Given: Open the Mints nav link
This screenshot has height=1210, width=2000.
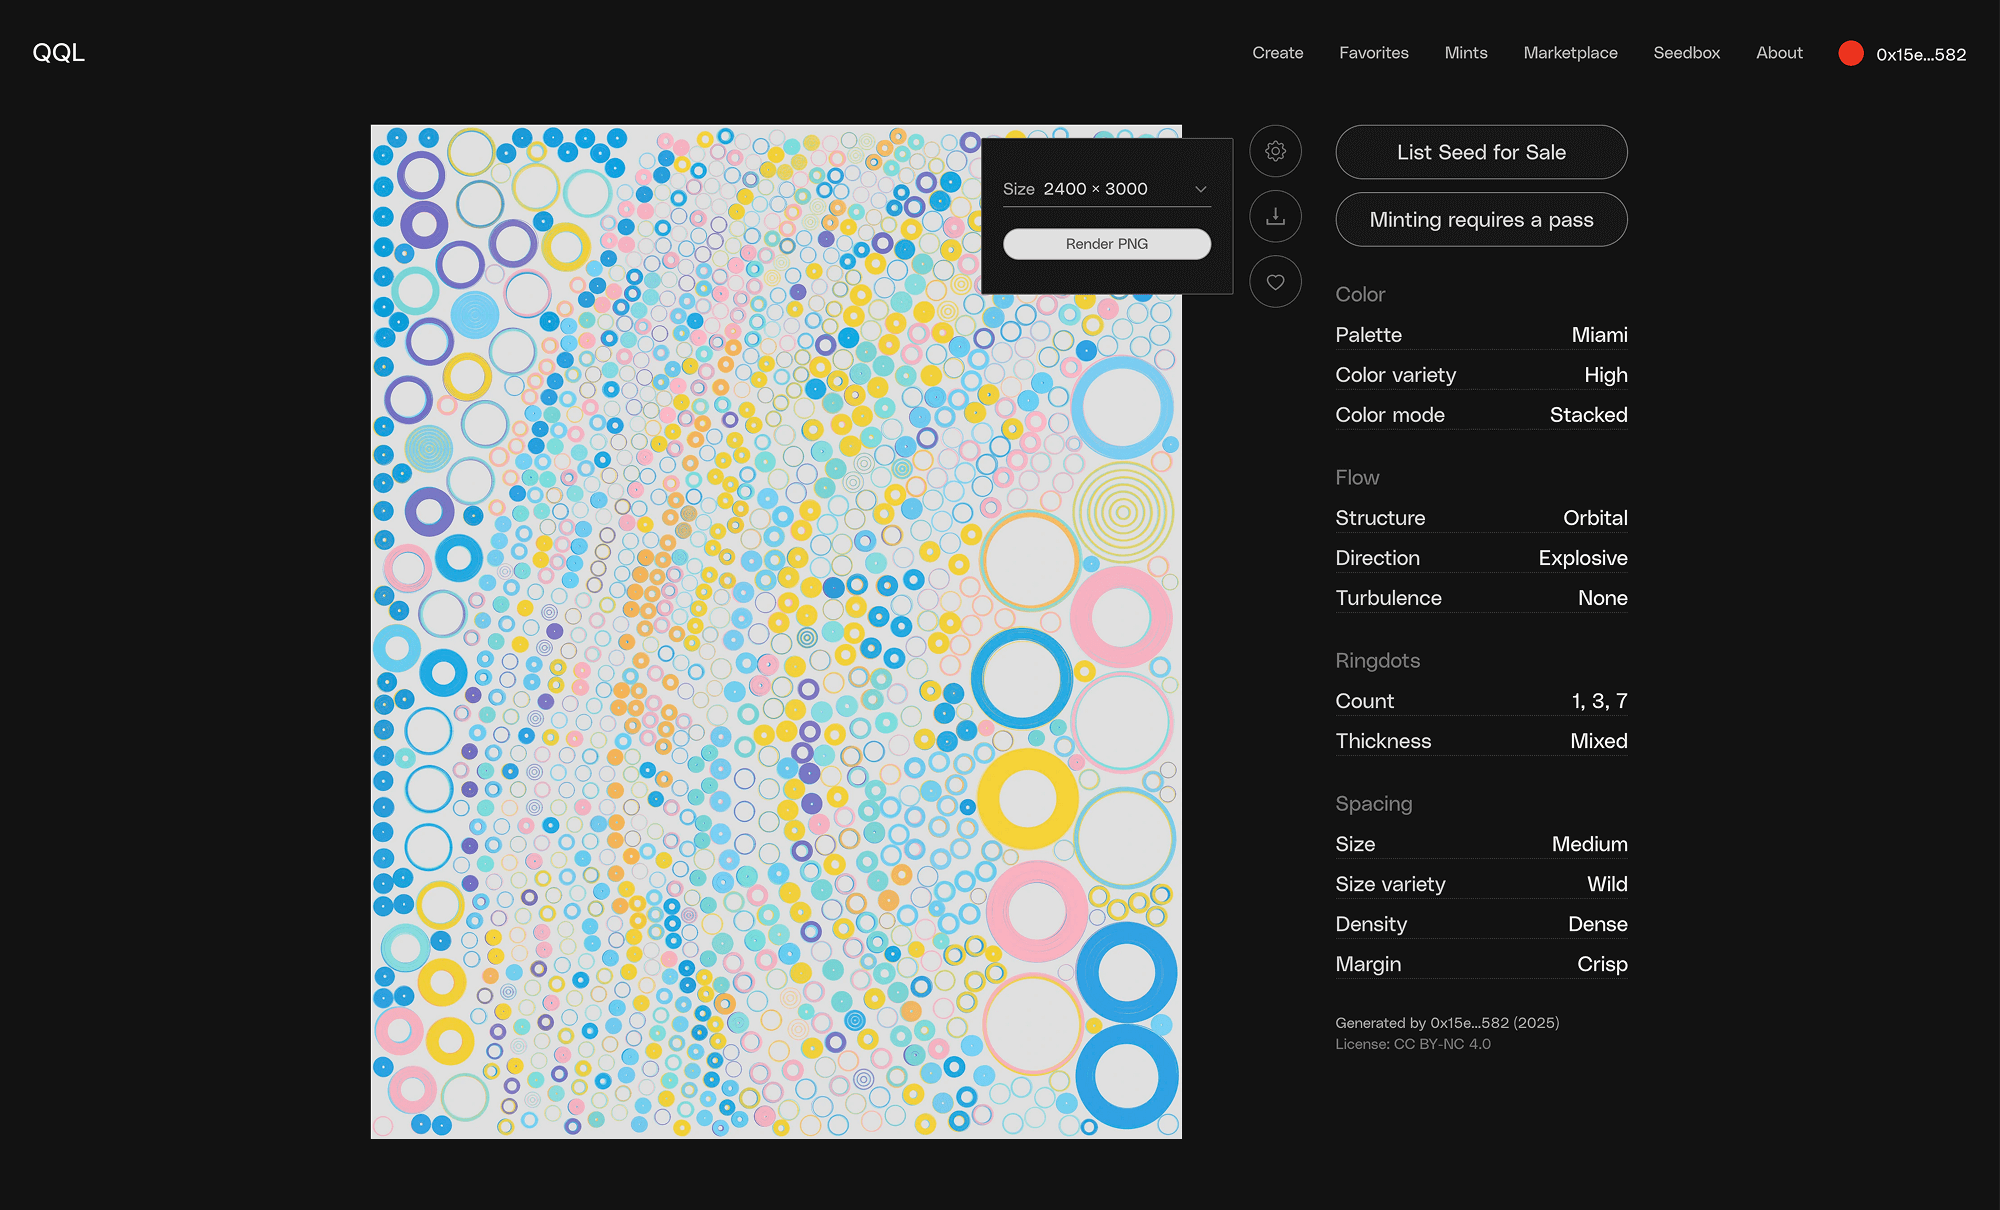Looking at the screenshot, I should (x=1465, y=53).
